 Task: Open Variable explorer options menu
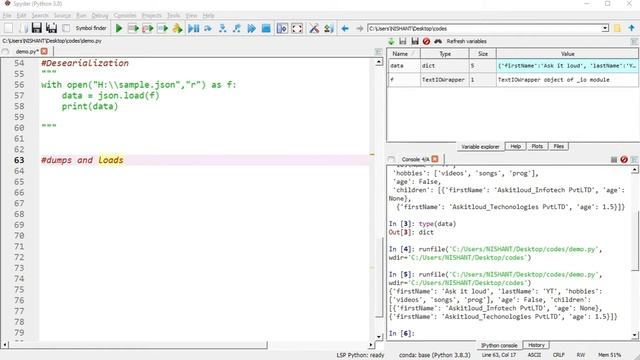(x=634, y=41)
